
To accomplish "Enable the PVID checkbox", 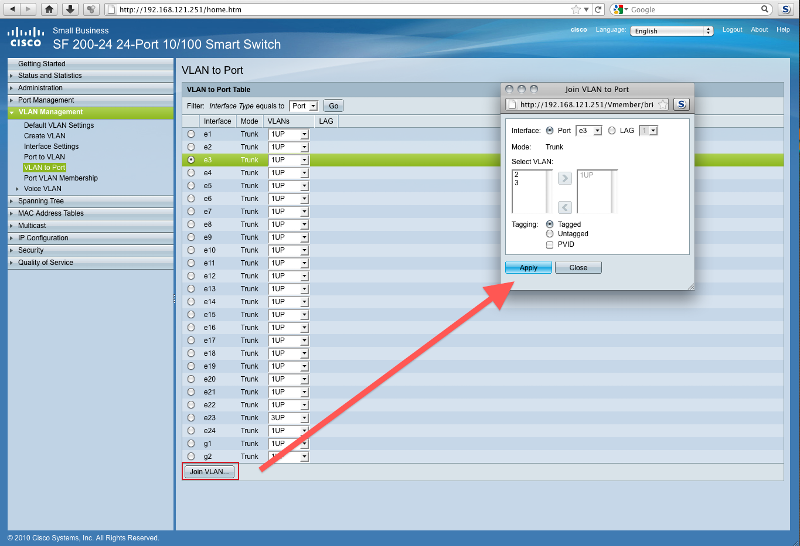I will tap(550, 244).
